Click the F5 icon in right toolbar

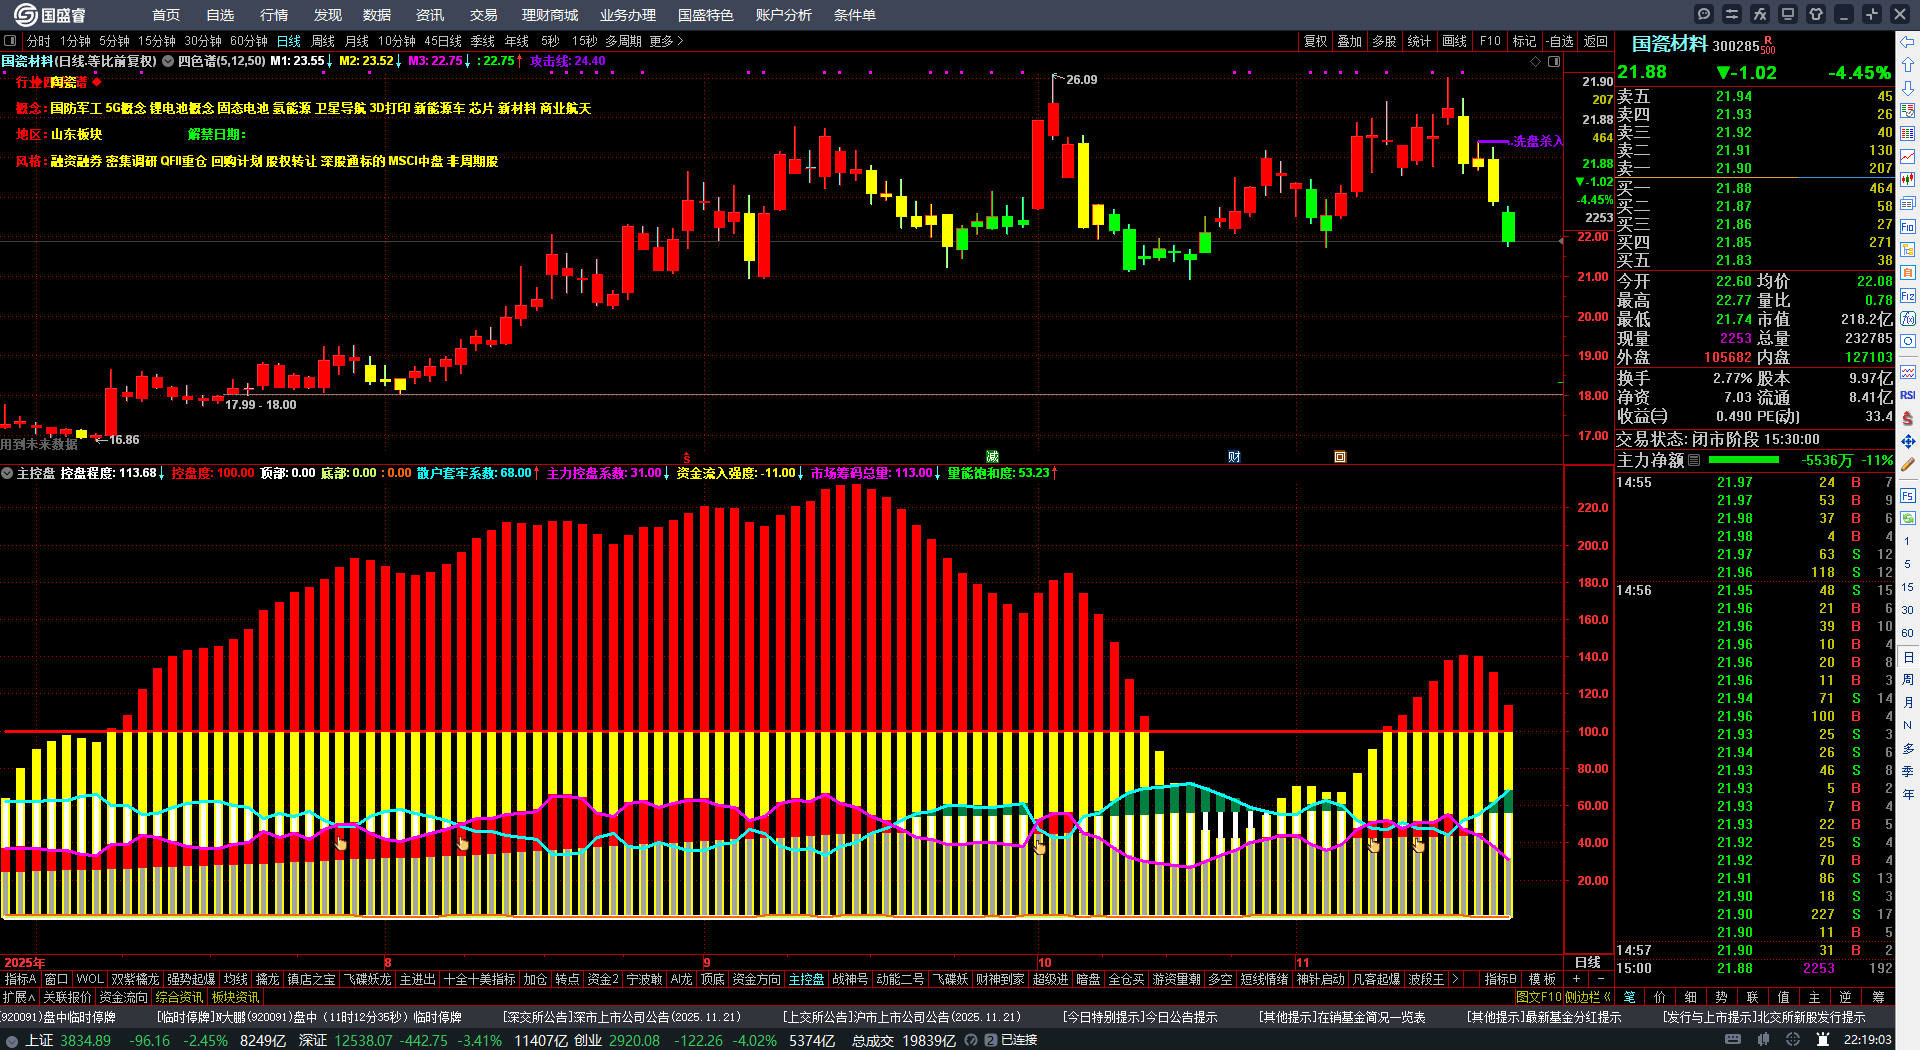(x=1908, y=495)
